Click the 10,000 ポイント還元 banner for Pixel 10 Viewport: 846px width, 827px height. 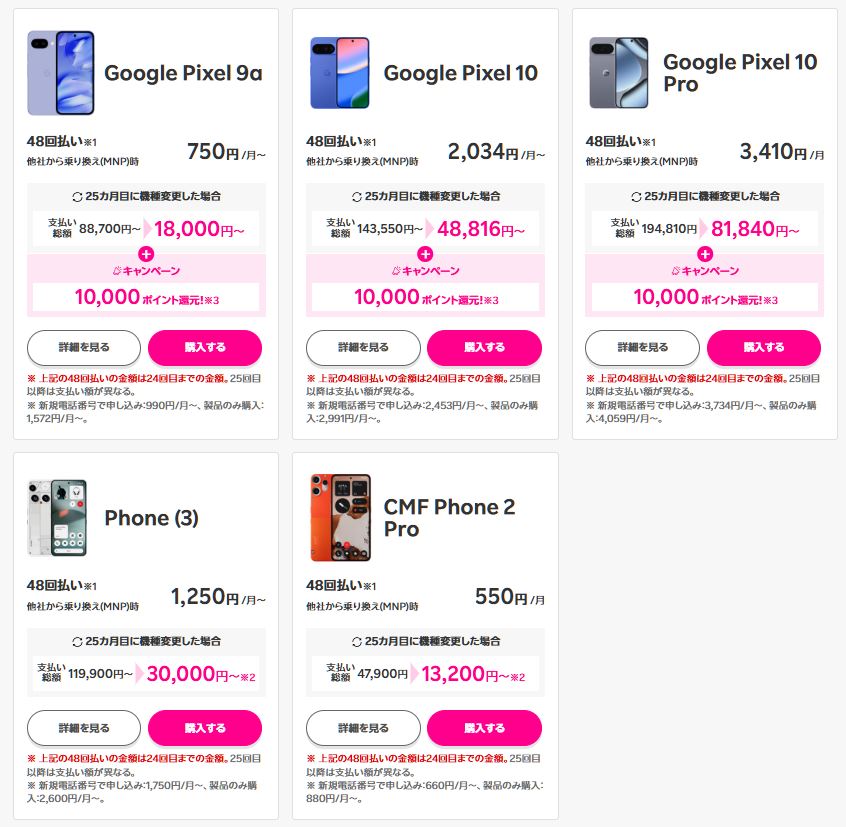pos(425,297)
